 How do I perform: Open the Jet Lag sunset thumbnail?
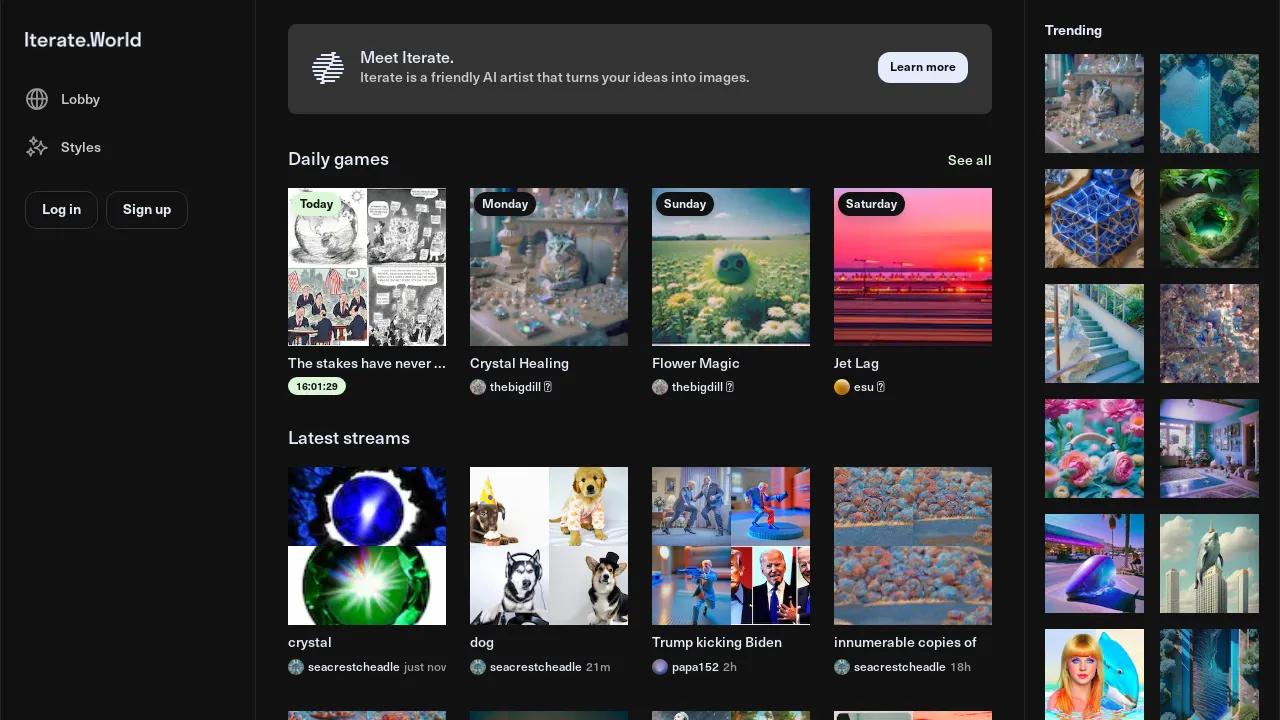913,267
